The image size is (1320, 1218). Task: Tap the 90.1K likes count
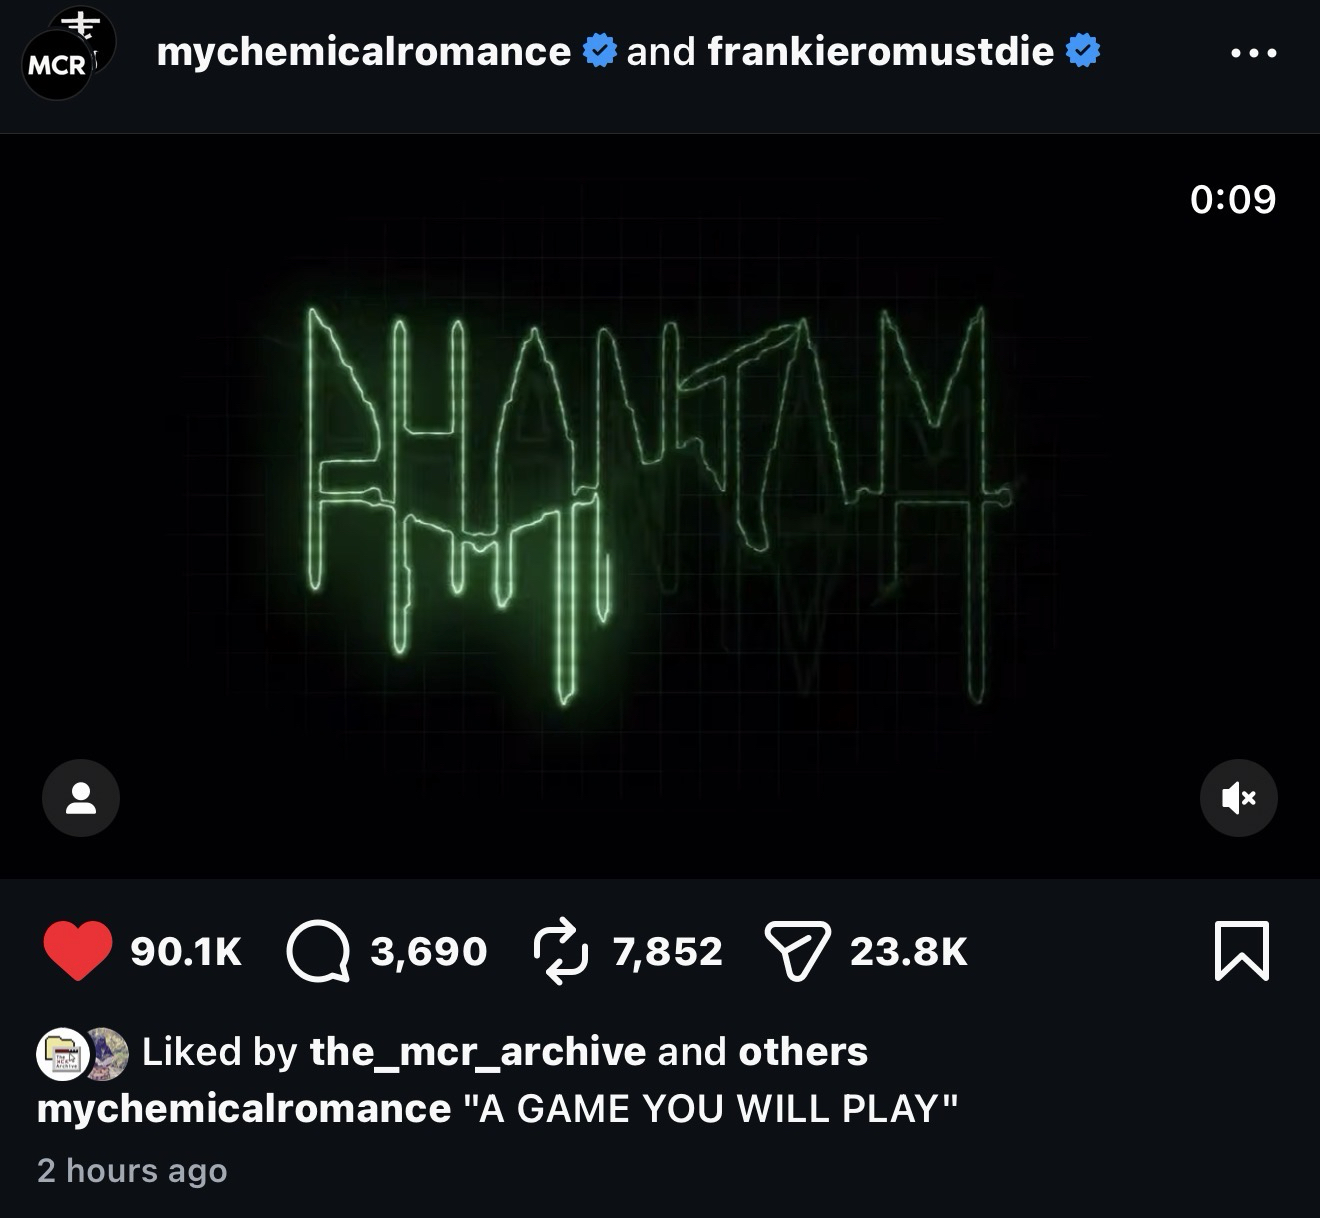tap(186, 951)
